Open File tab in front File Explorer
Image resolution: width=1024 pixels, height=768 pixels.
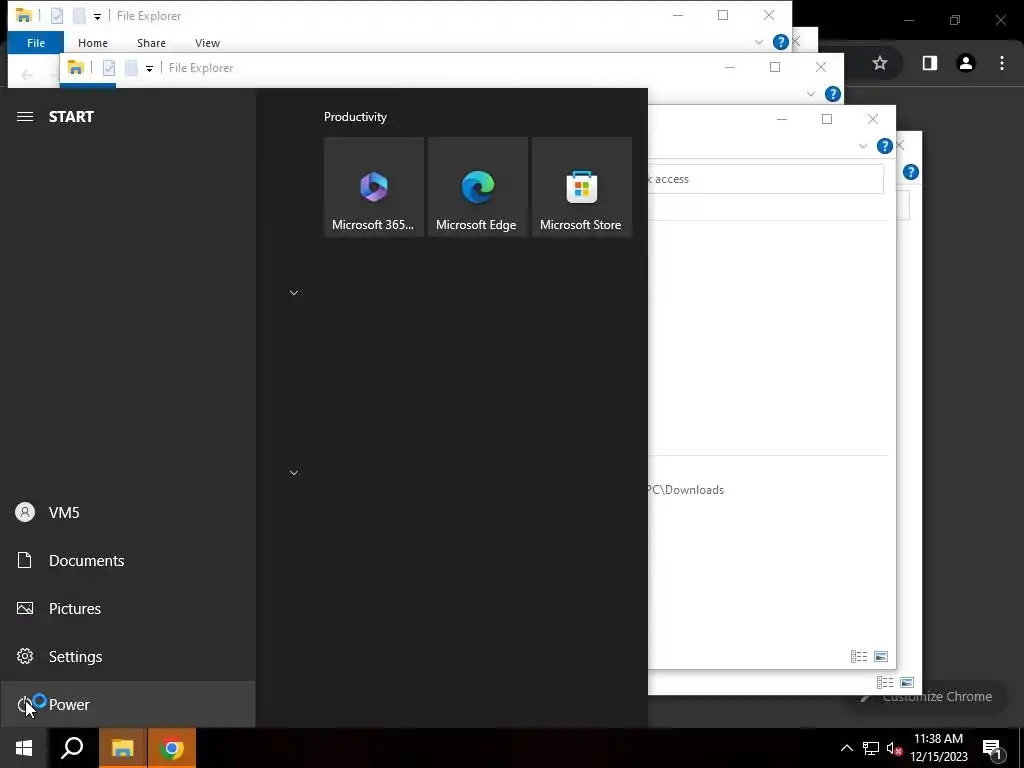coord(36,42)
